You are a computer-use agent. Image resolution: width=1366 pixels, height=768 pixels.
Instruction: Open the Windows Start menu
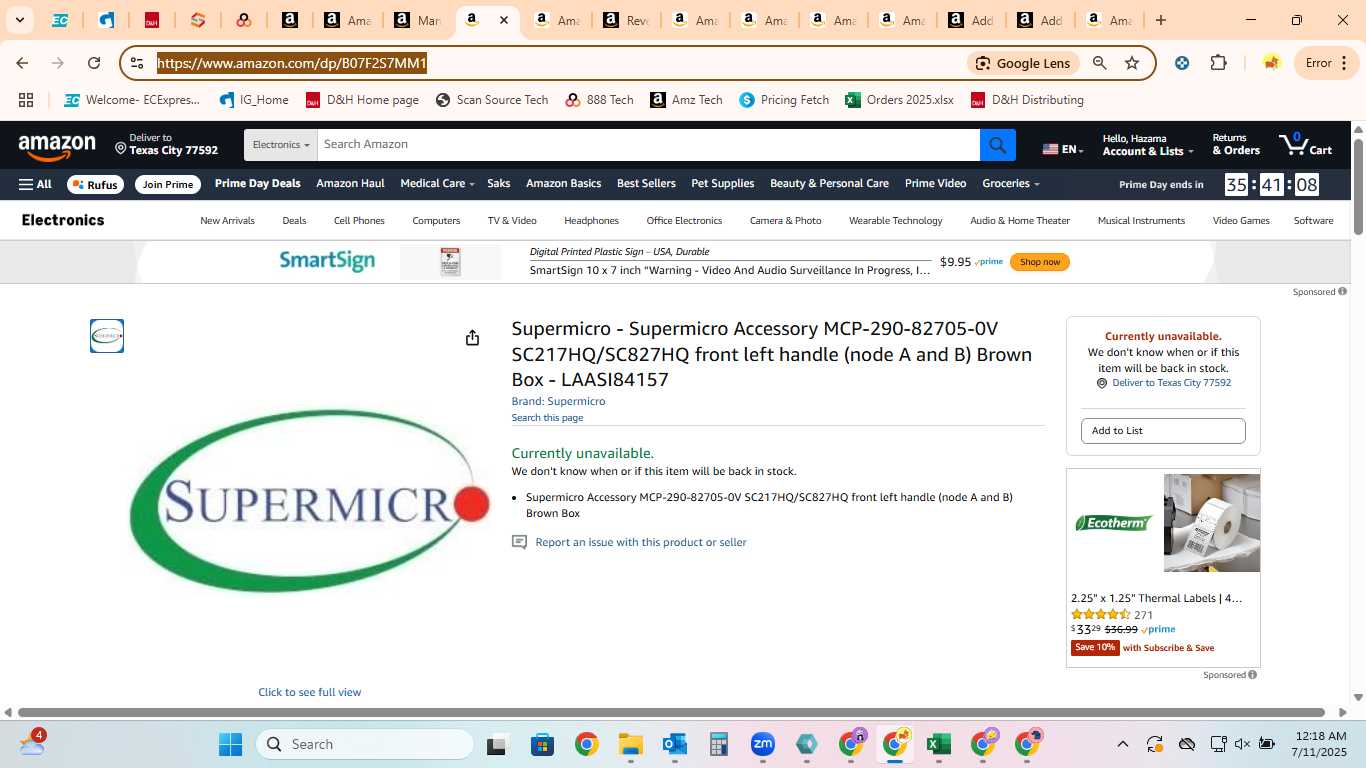[230, 744]
